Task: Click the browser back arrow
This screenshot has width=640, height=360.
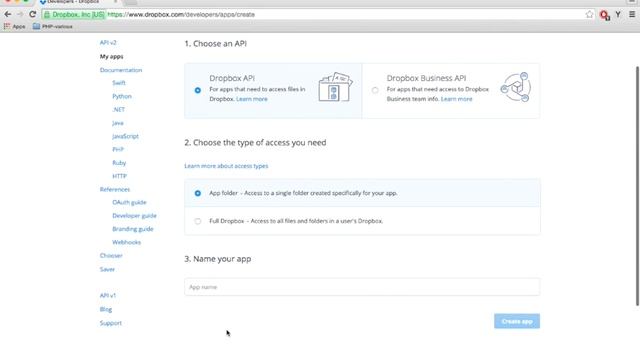Action: coord(8,14)
